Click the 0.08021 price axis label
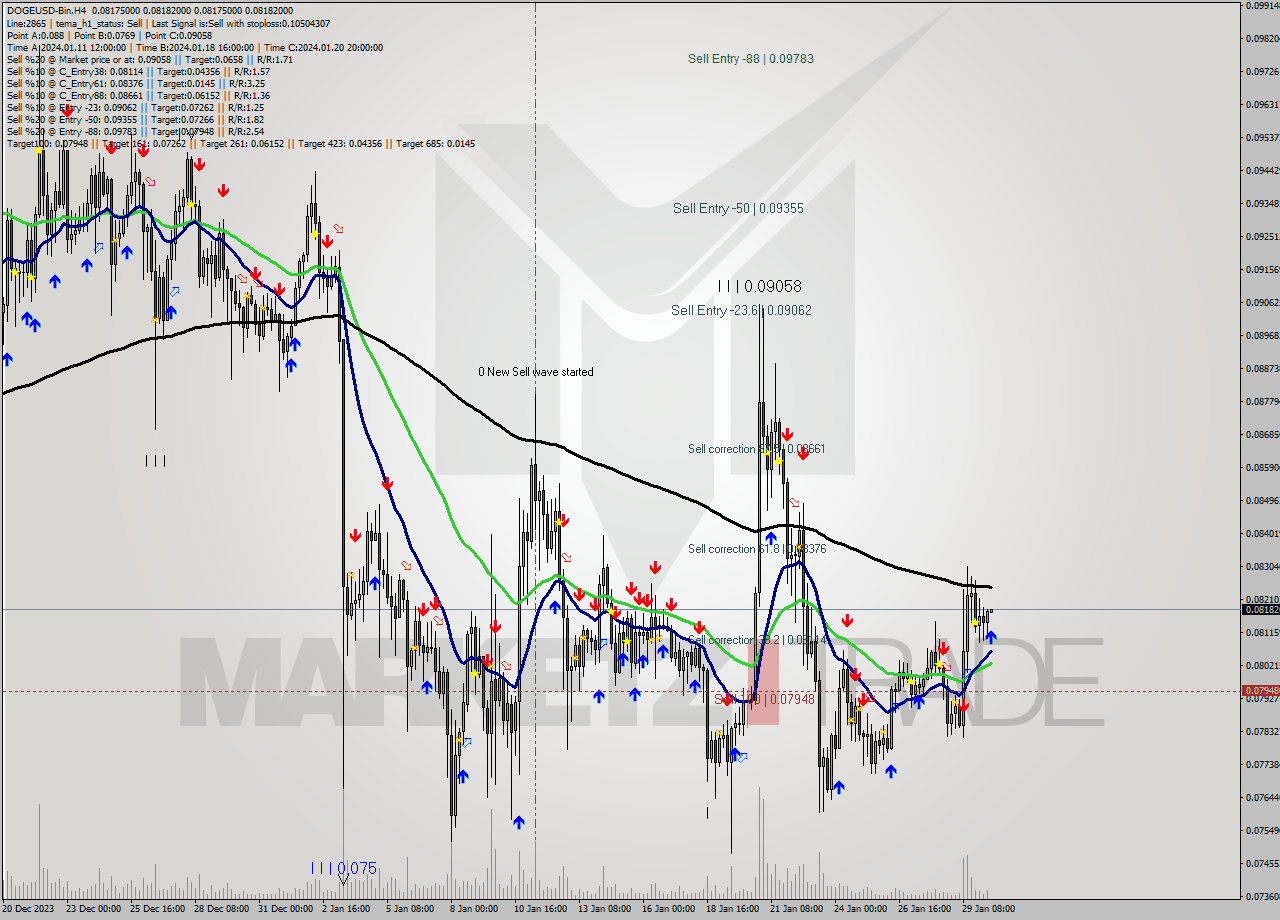Image resolution: width=1280 pixels, height=920 pixels. [1263, 665]
